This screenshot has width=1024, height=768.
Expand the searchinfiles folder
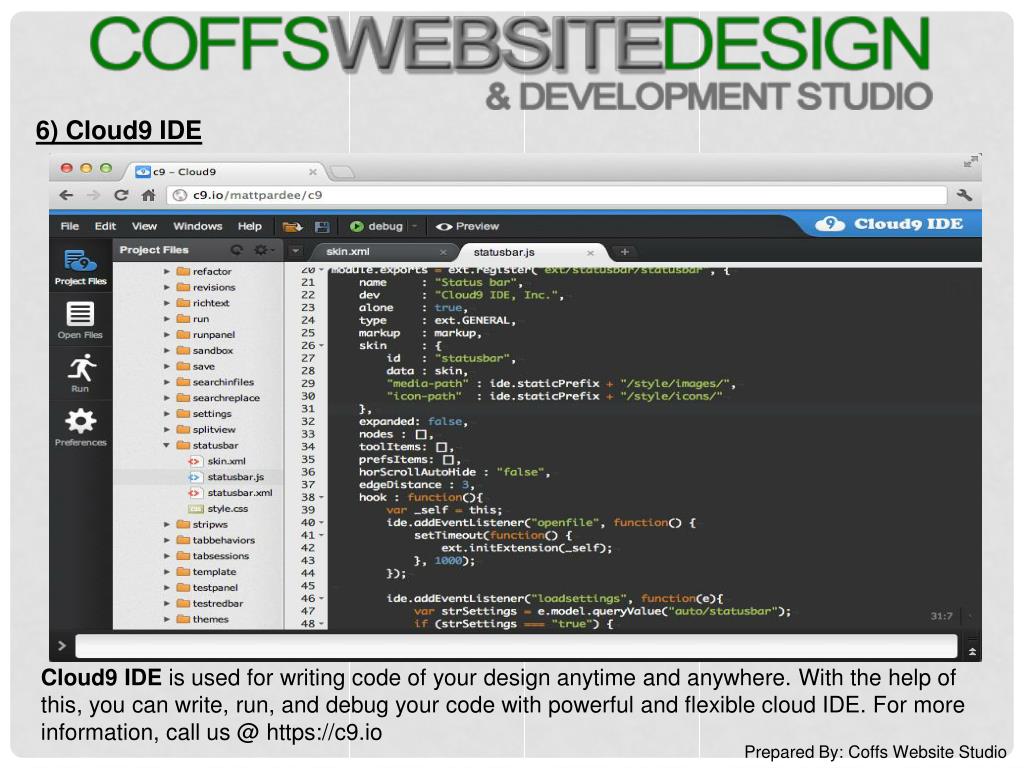pos(167,382)
